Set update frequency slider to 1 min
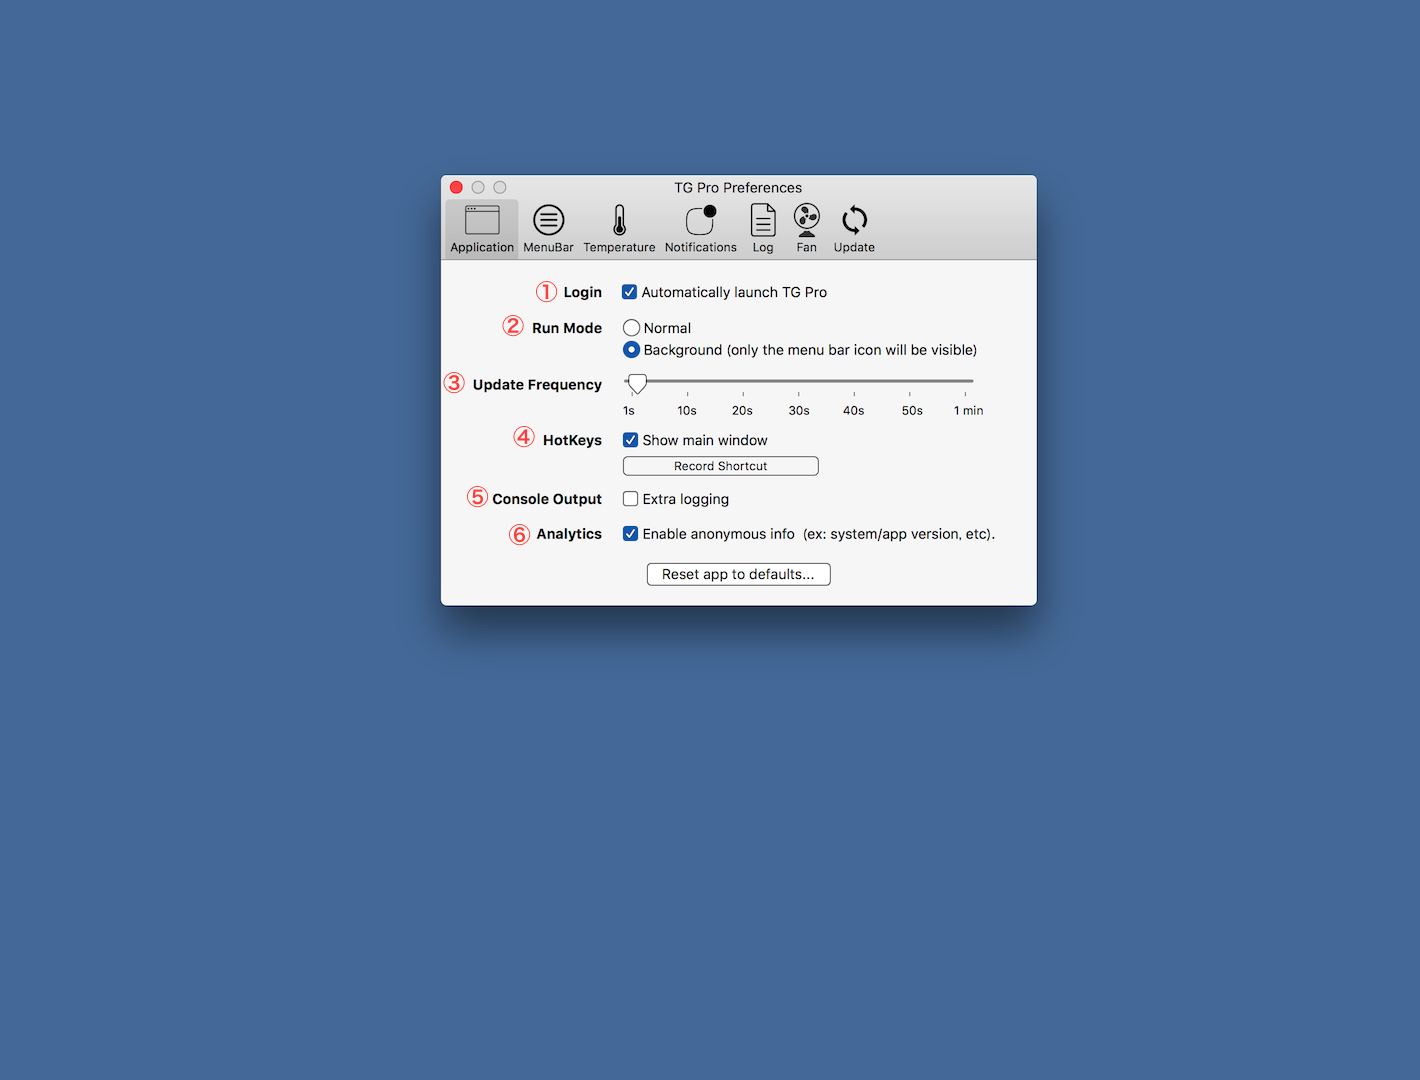Screen dimensions: 1420x1080 (x=966, y=381)
